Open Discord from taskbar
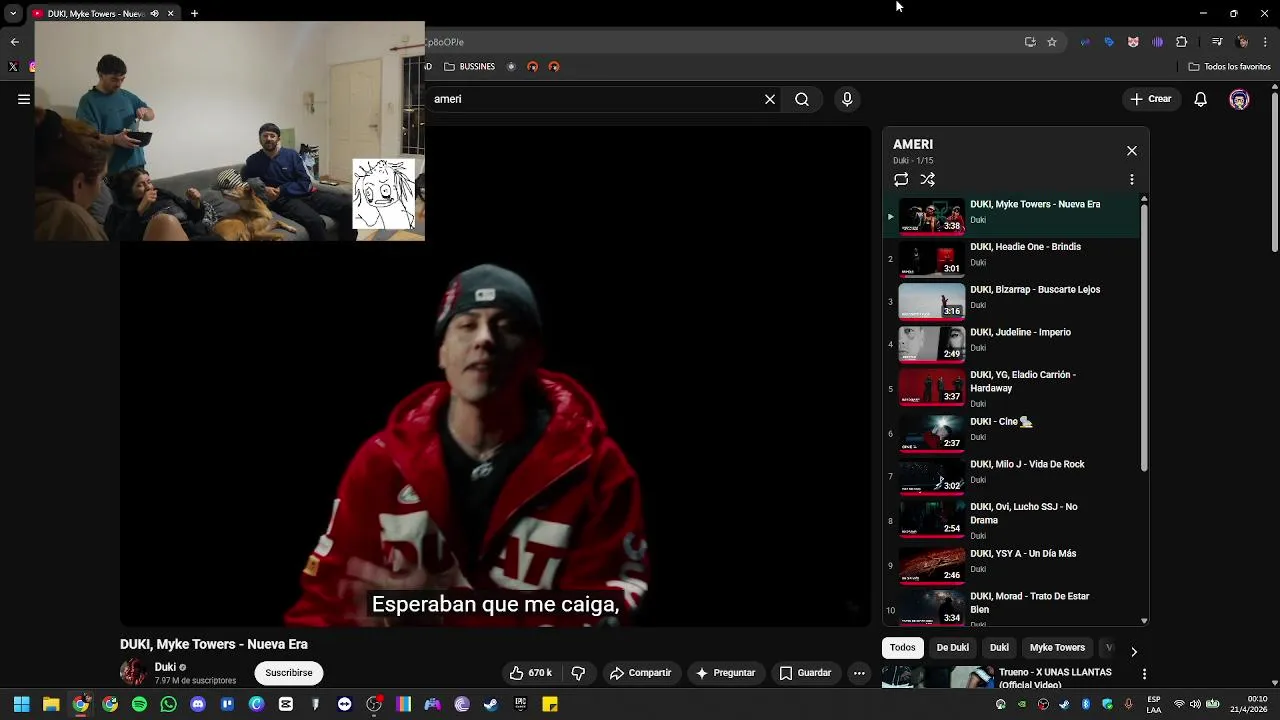Screen dimensions: 1280x720 (198, 704)
